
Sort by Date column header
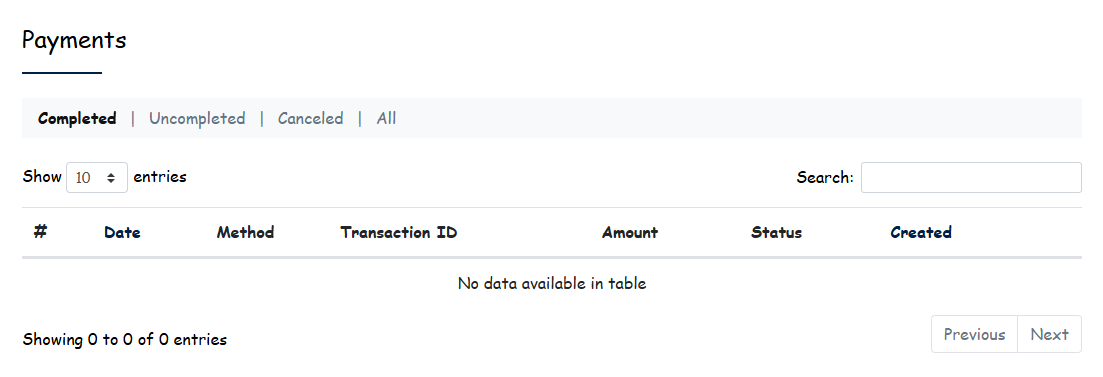pos(122,232)
